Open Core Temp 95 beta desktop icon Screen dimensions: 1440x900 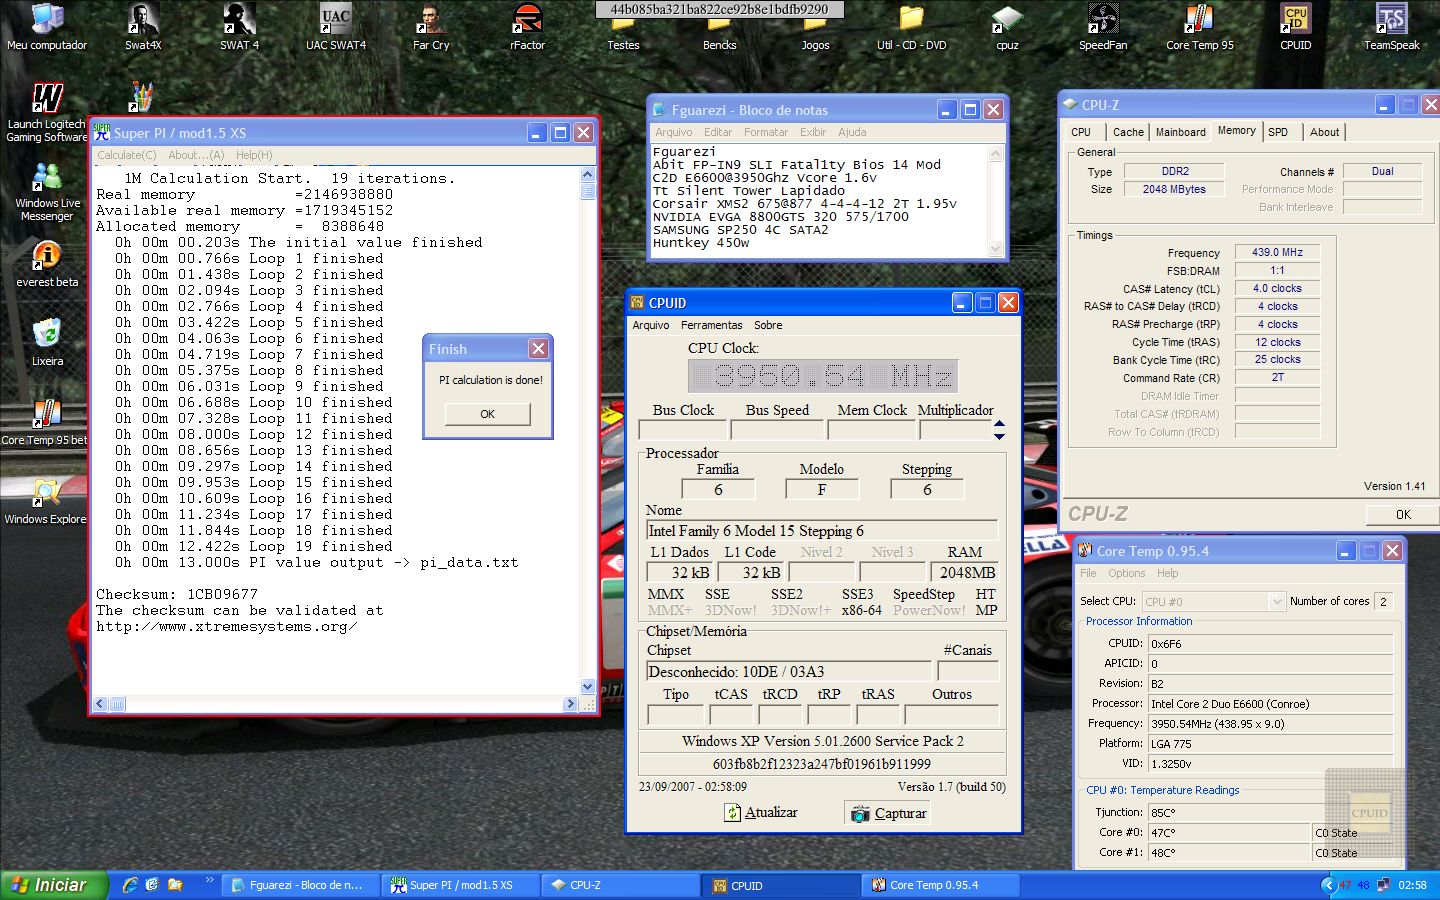[44, 422]
